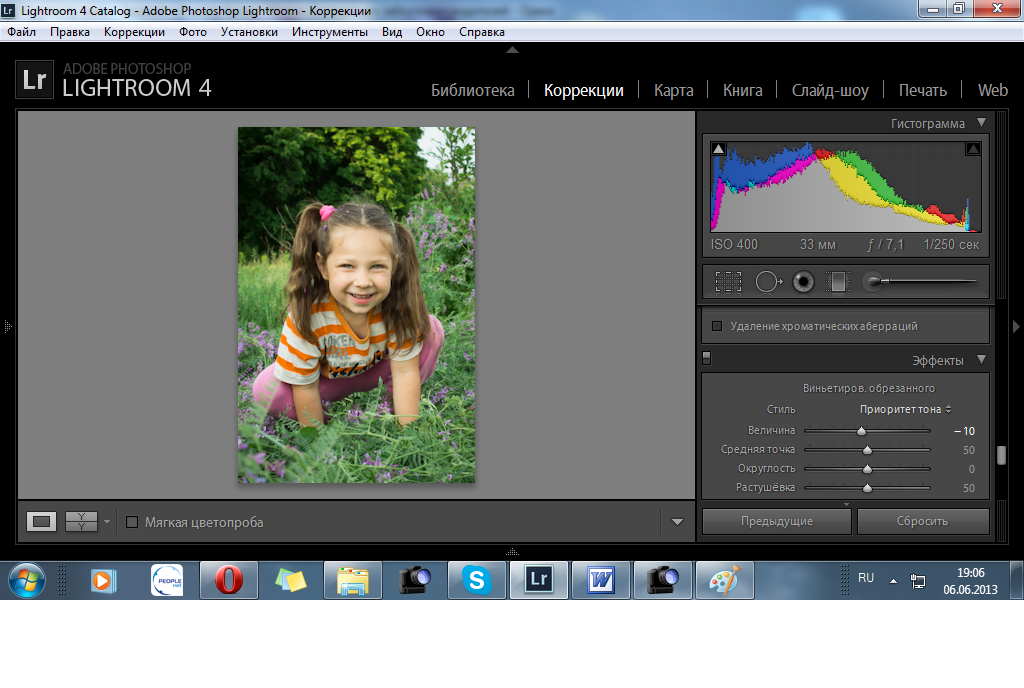This screenshot has width=1024, height=688.
Task: Select the Crop Overlay tool
Action: point(728,283)
